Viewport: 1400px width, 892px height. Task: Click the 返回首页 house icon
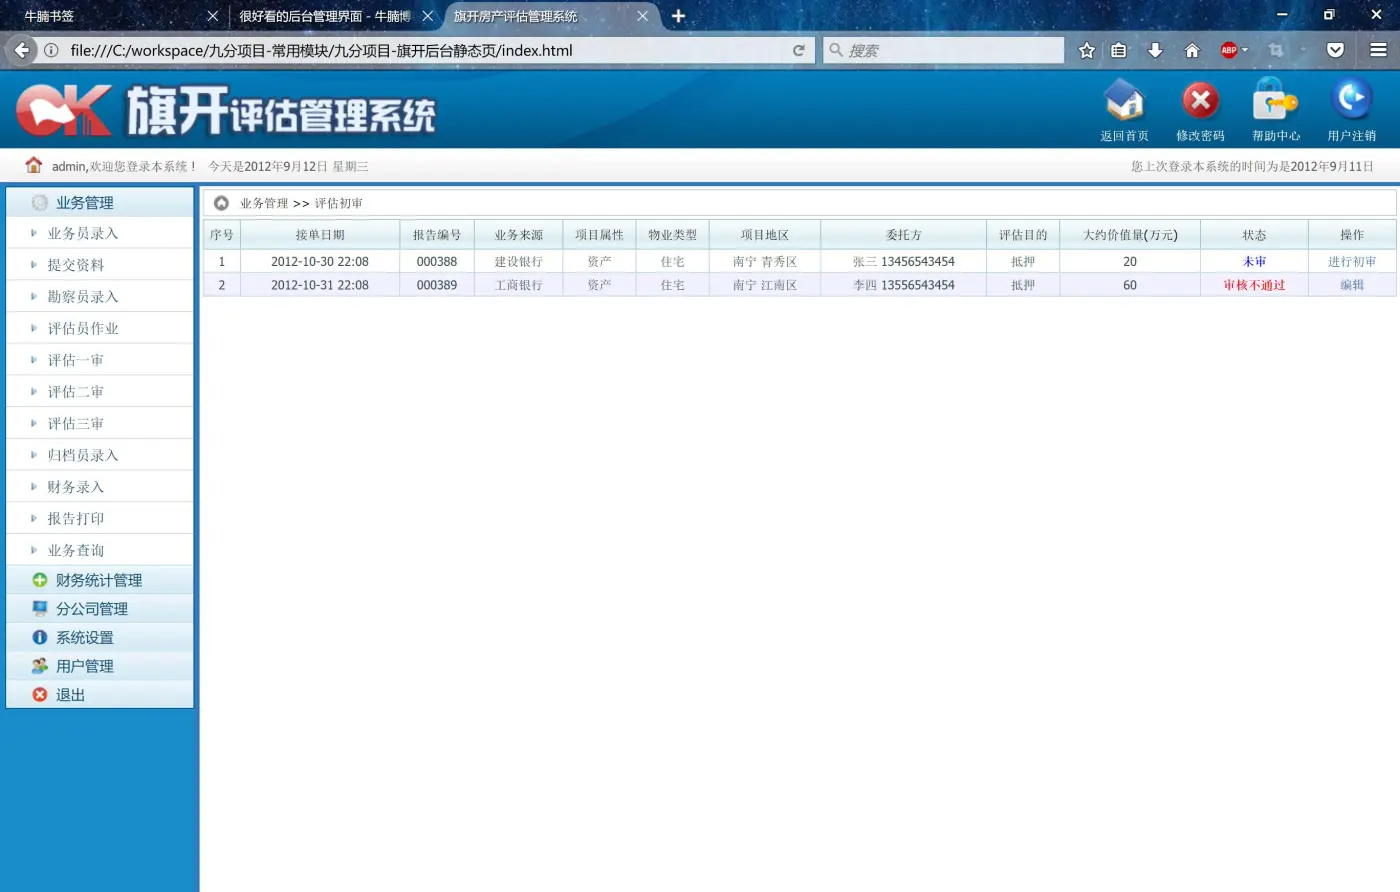1124,101
